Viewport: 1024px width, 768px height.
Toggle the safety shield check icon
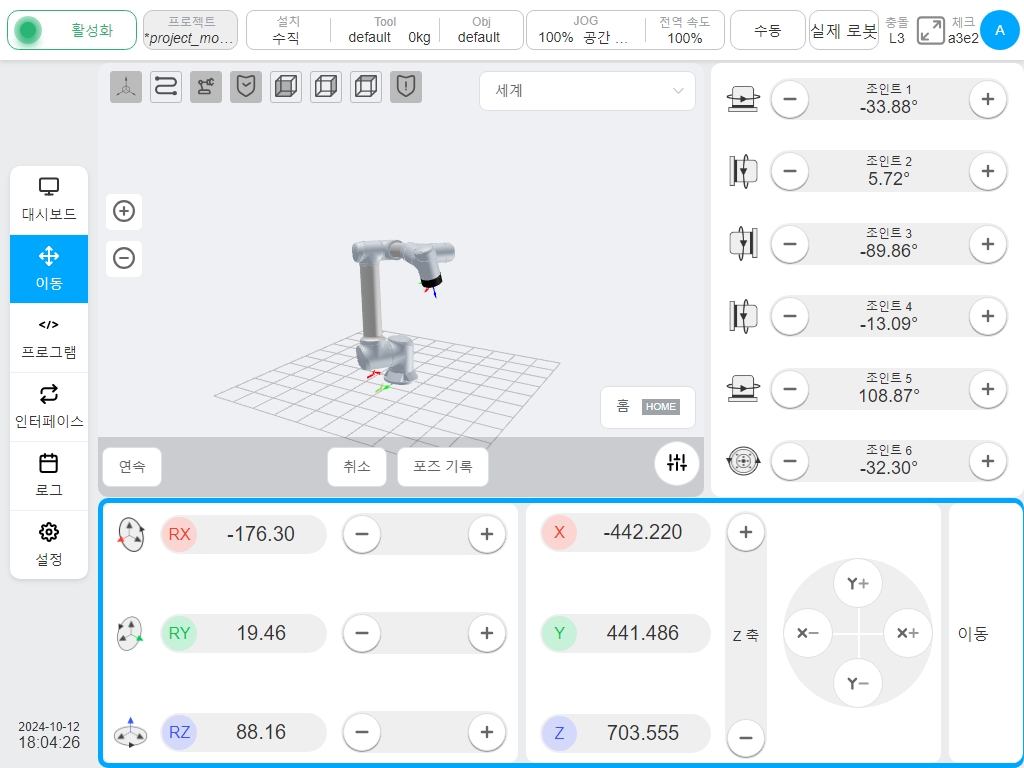point(246,87)
